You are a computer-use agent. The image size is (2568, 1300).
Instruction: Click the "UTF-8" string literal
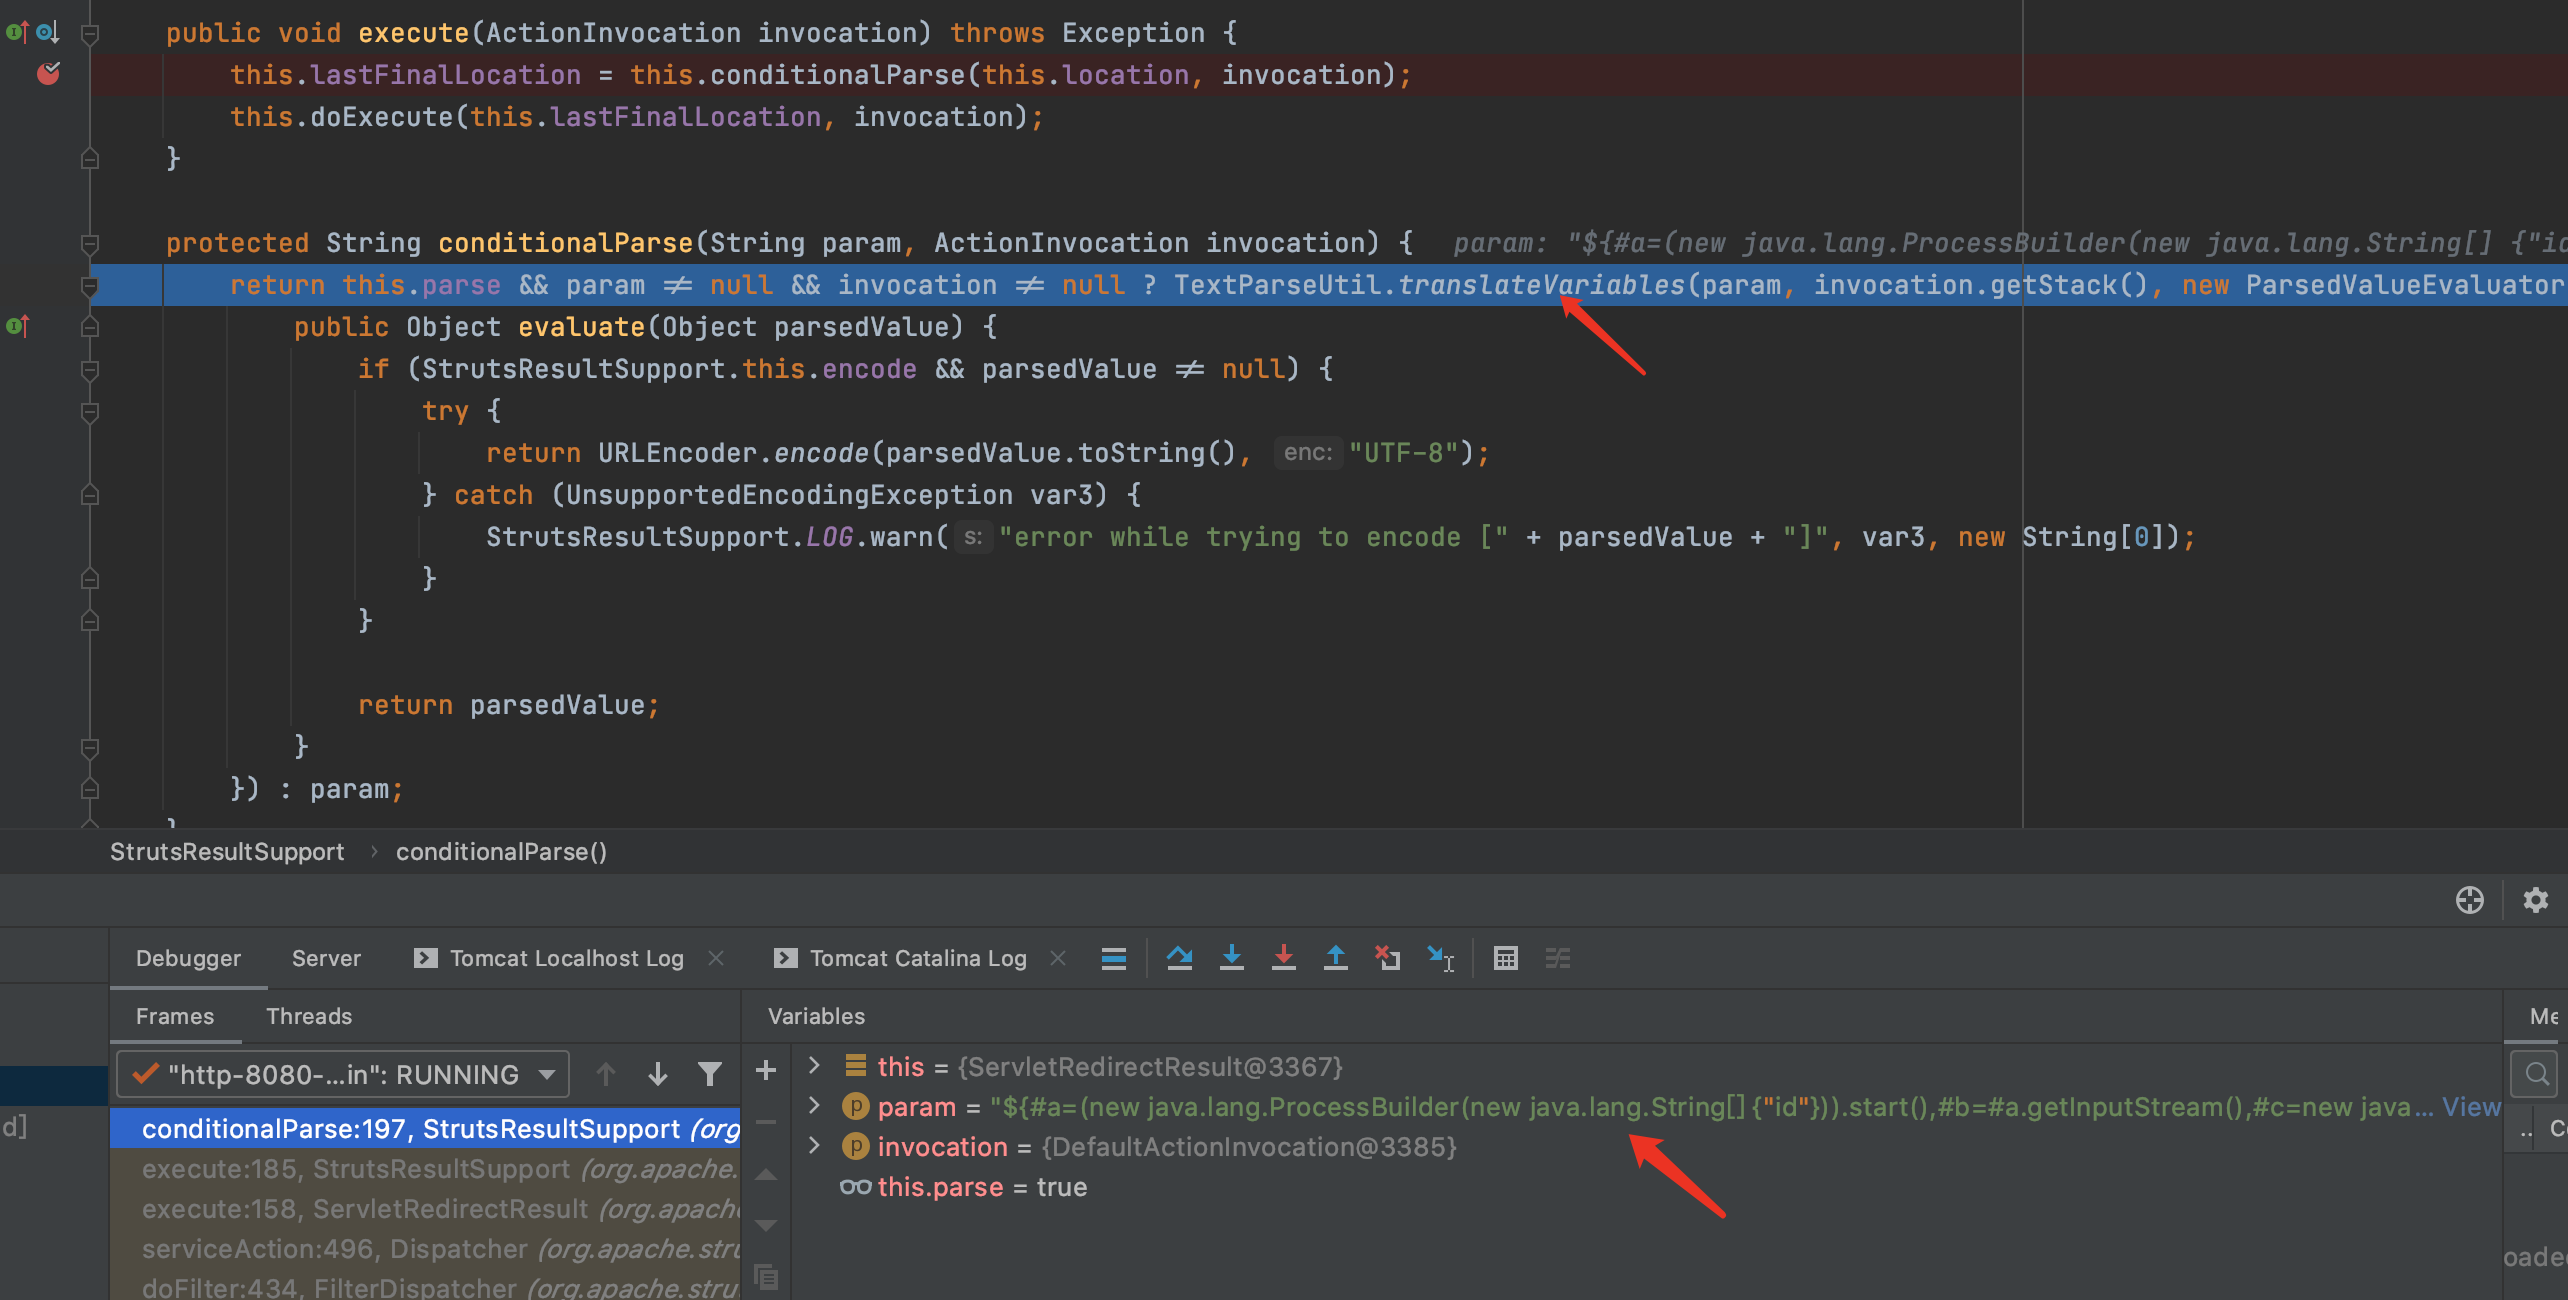pos(1403,453)
